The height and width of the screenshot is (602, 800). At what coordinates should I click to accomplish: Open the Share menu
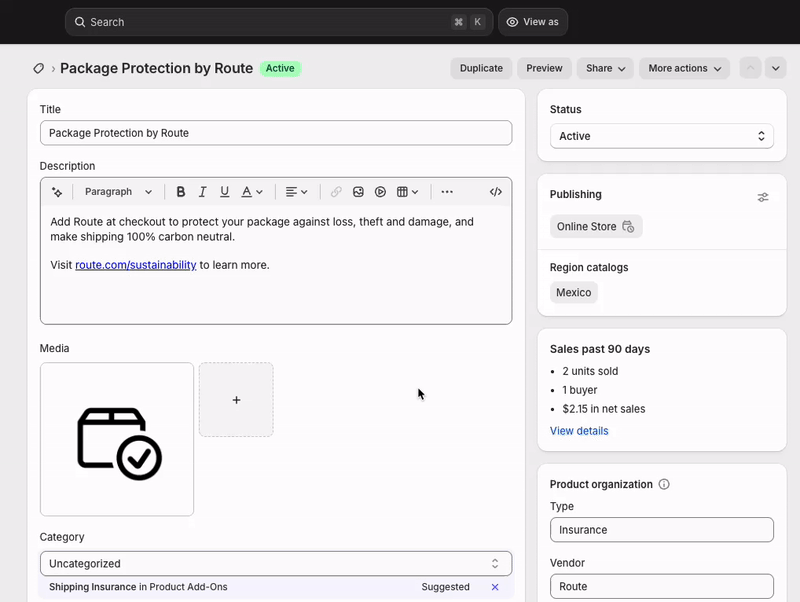tap(604, 68)
